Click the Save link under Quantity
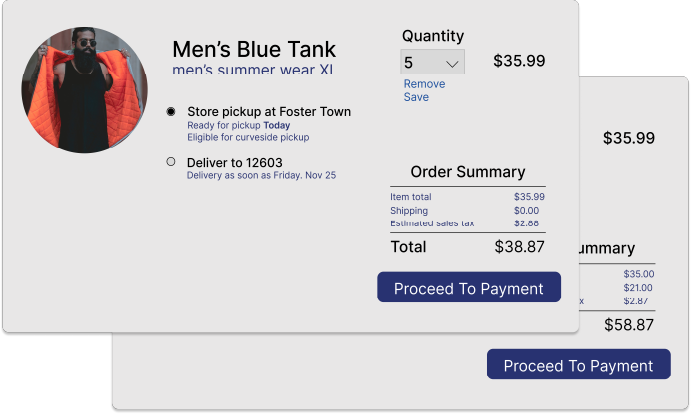This screenshot has width=692, height=414. (x=416, y=97)
